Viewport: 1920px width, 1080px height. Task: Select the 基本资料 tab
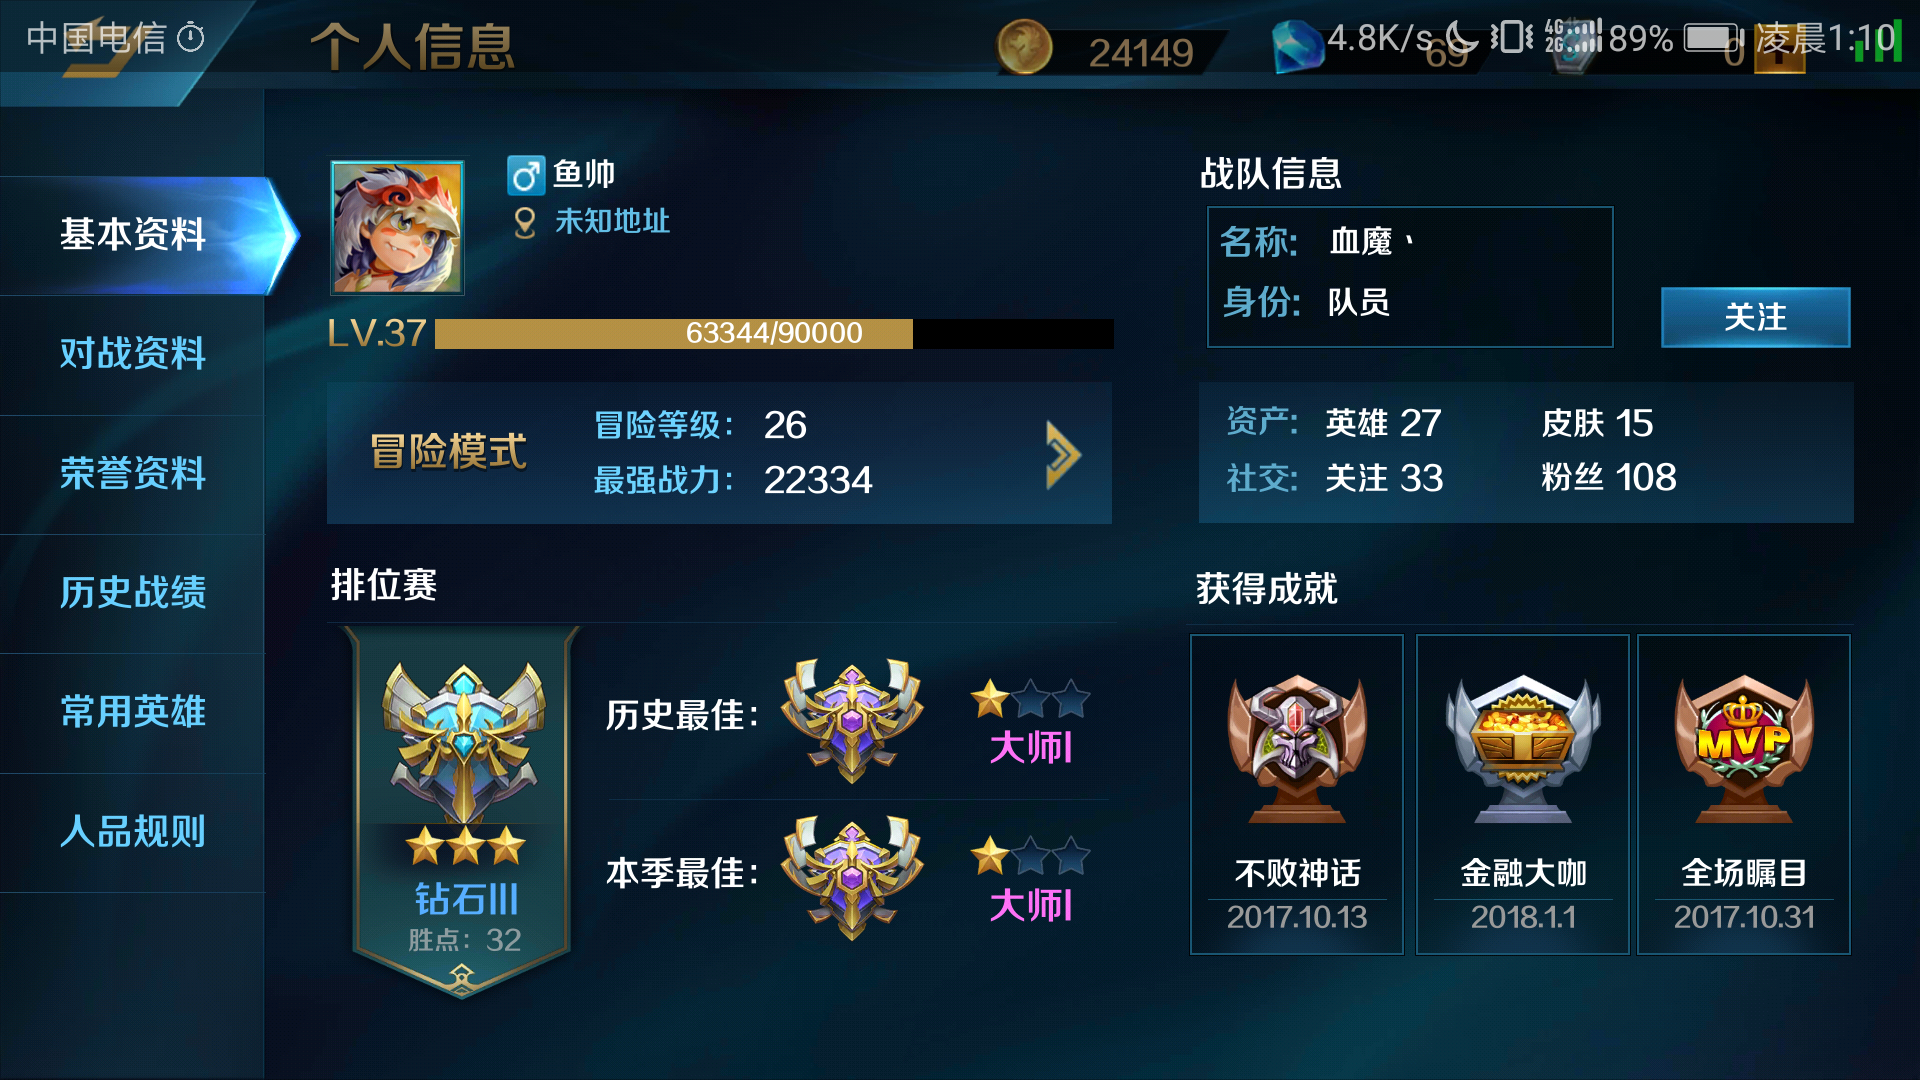click(133, 235)
